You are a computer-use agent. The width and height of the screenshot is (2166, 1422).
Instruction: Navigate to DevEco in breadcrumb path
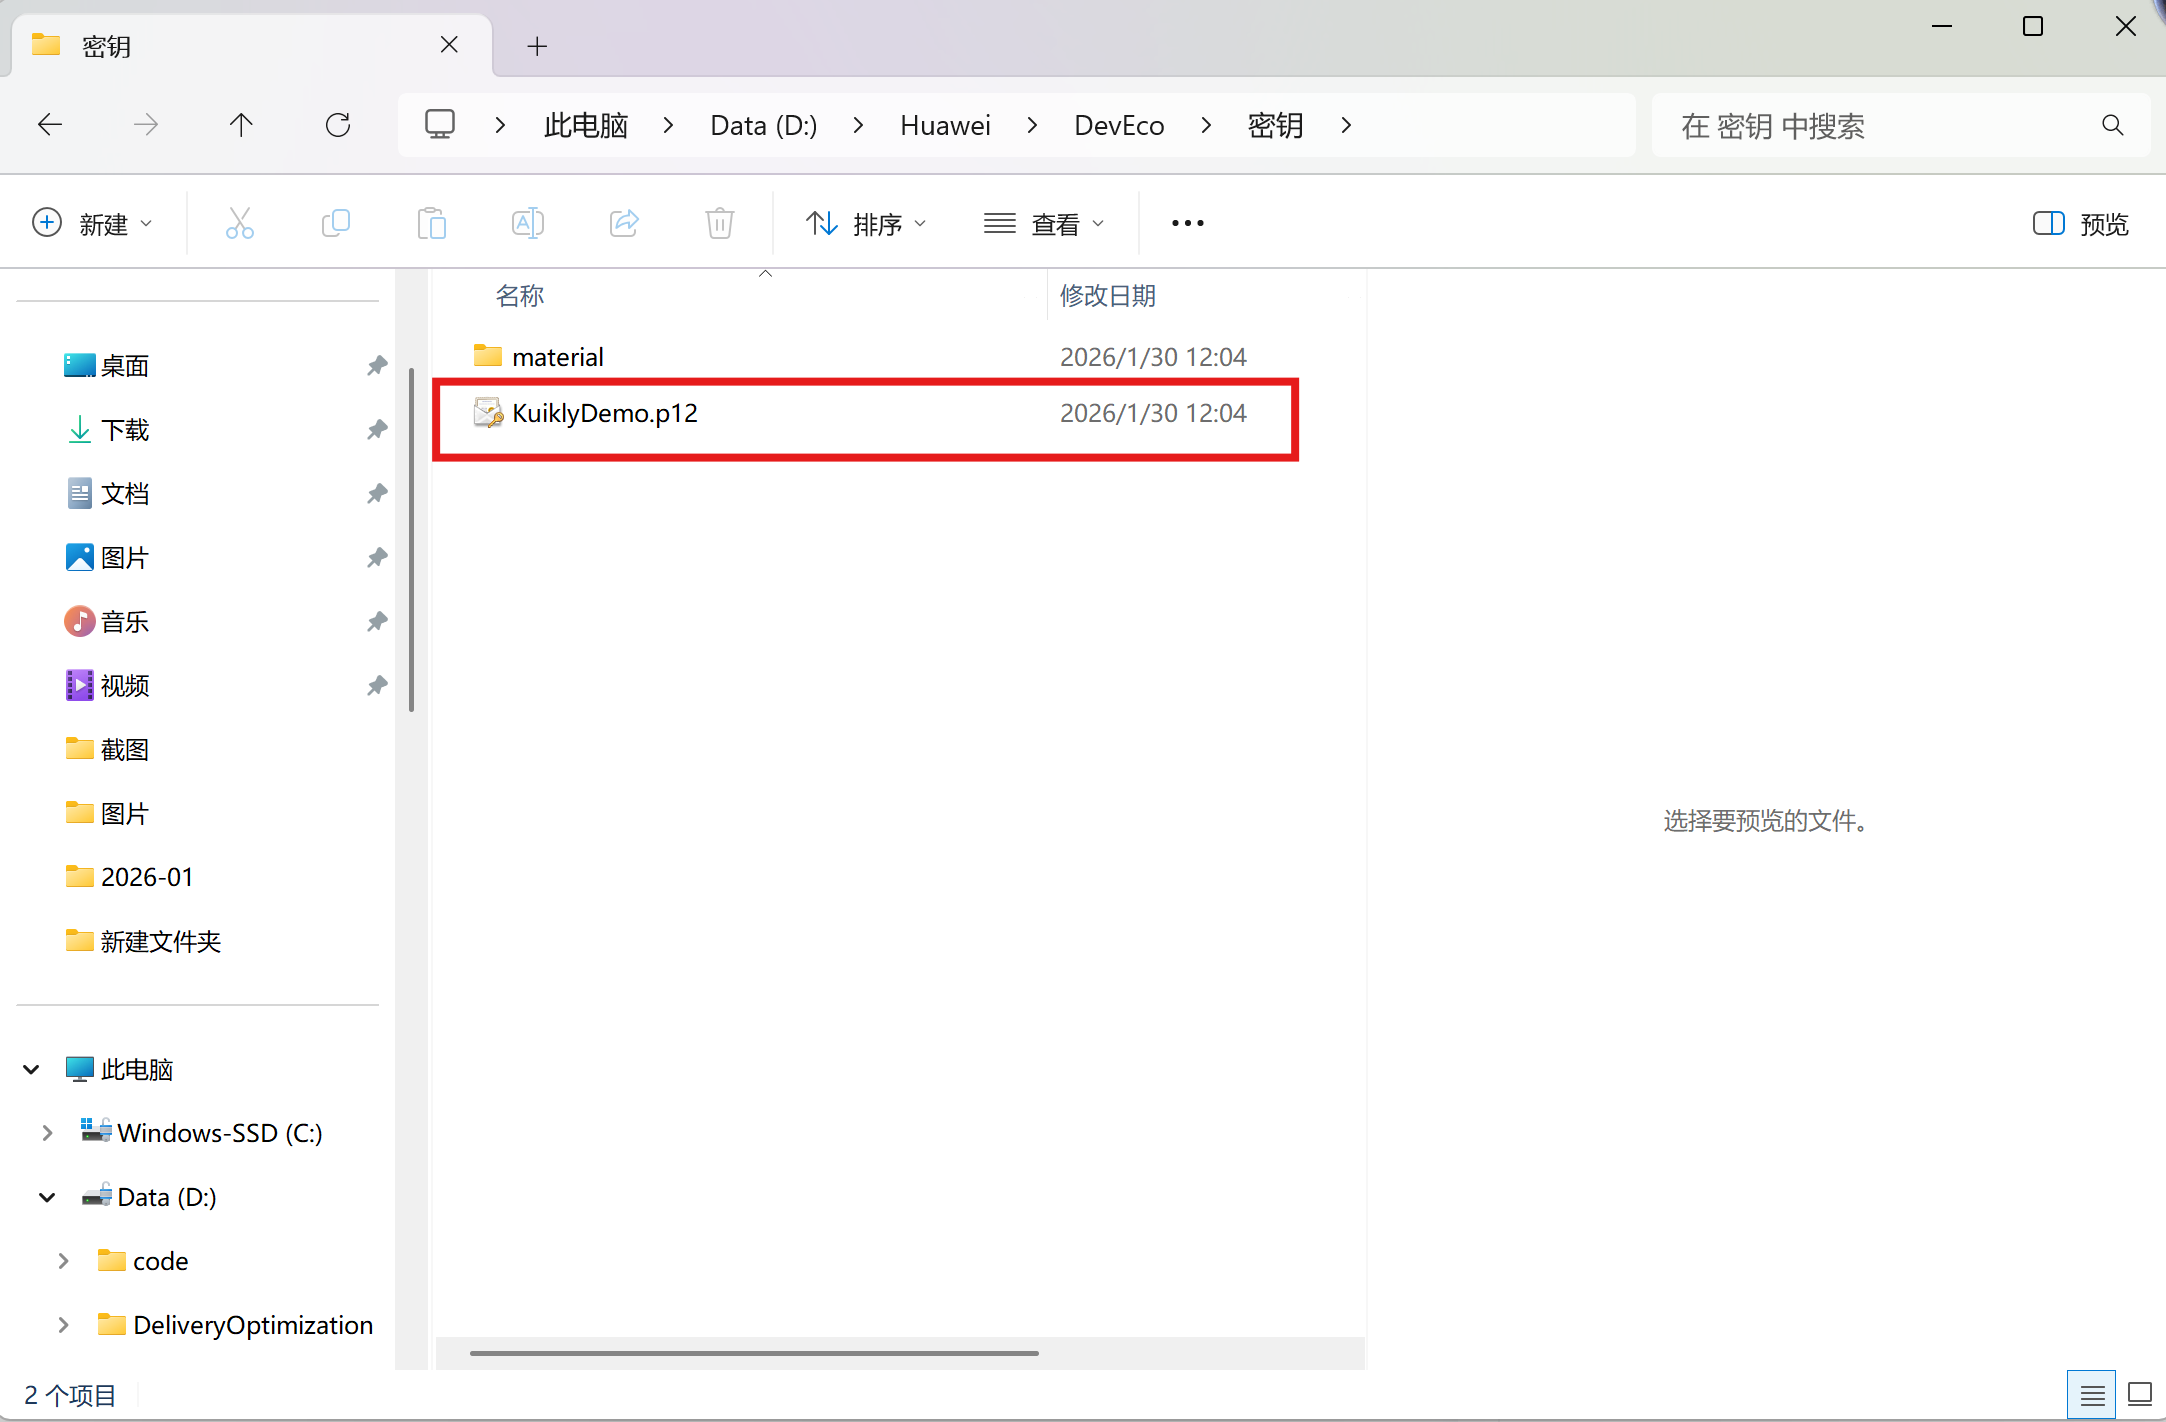pyautogui.click(x=1118, y=125)
